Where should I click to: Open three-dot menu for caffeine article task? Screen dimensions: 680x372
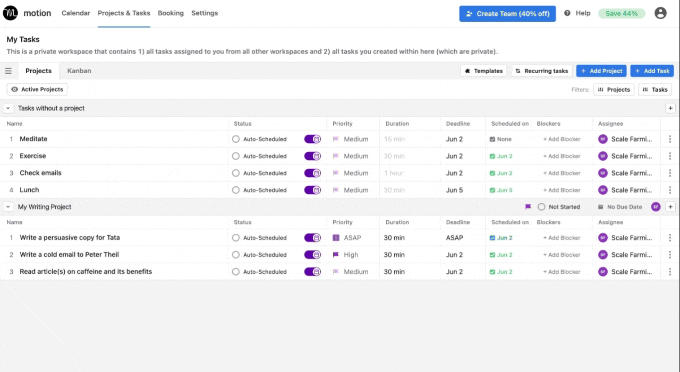(x=670, y=271)
